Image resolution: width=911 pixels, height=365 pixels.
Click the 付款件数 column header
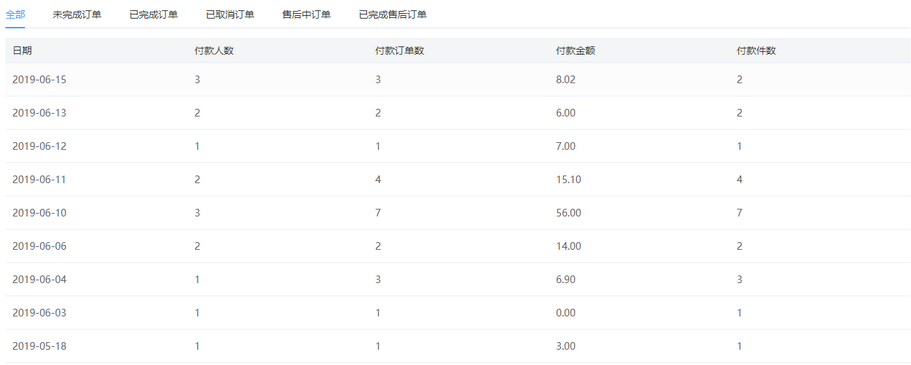tap(756, 51)
